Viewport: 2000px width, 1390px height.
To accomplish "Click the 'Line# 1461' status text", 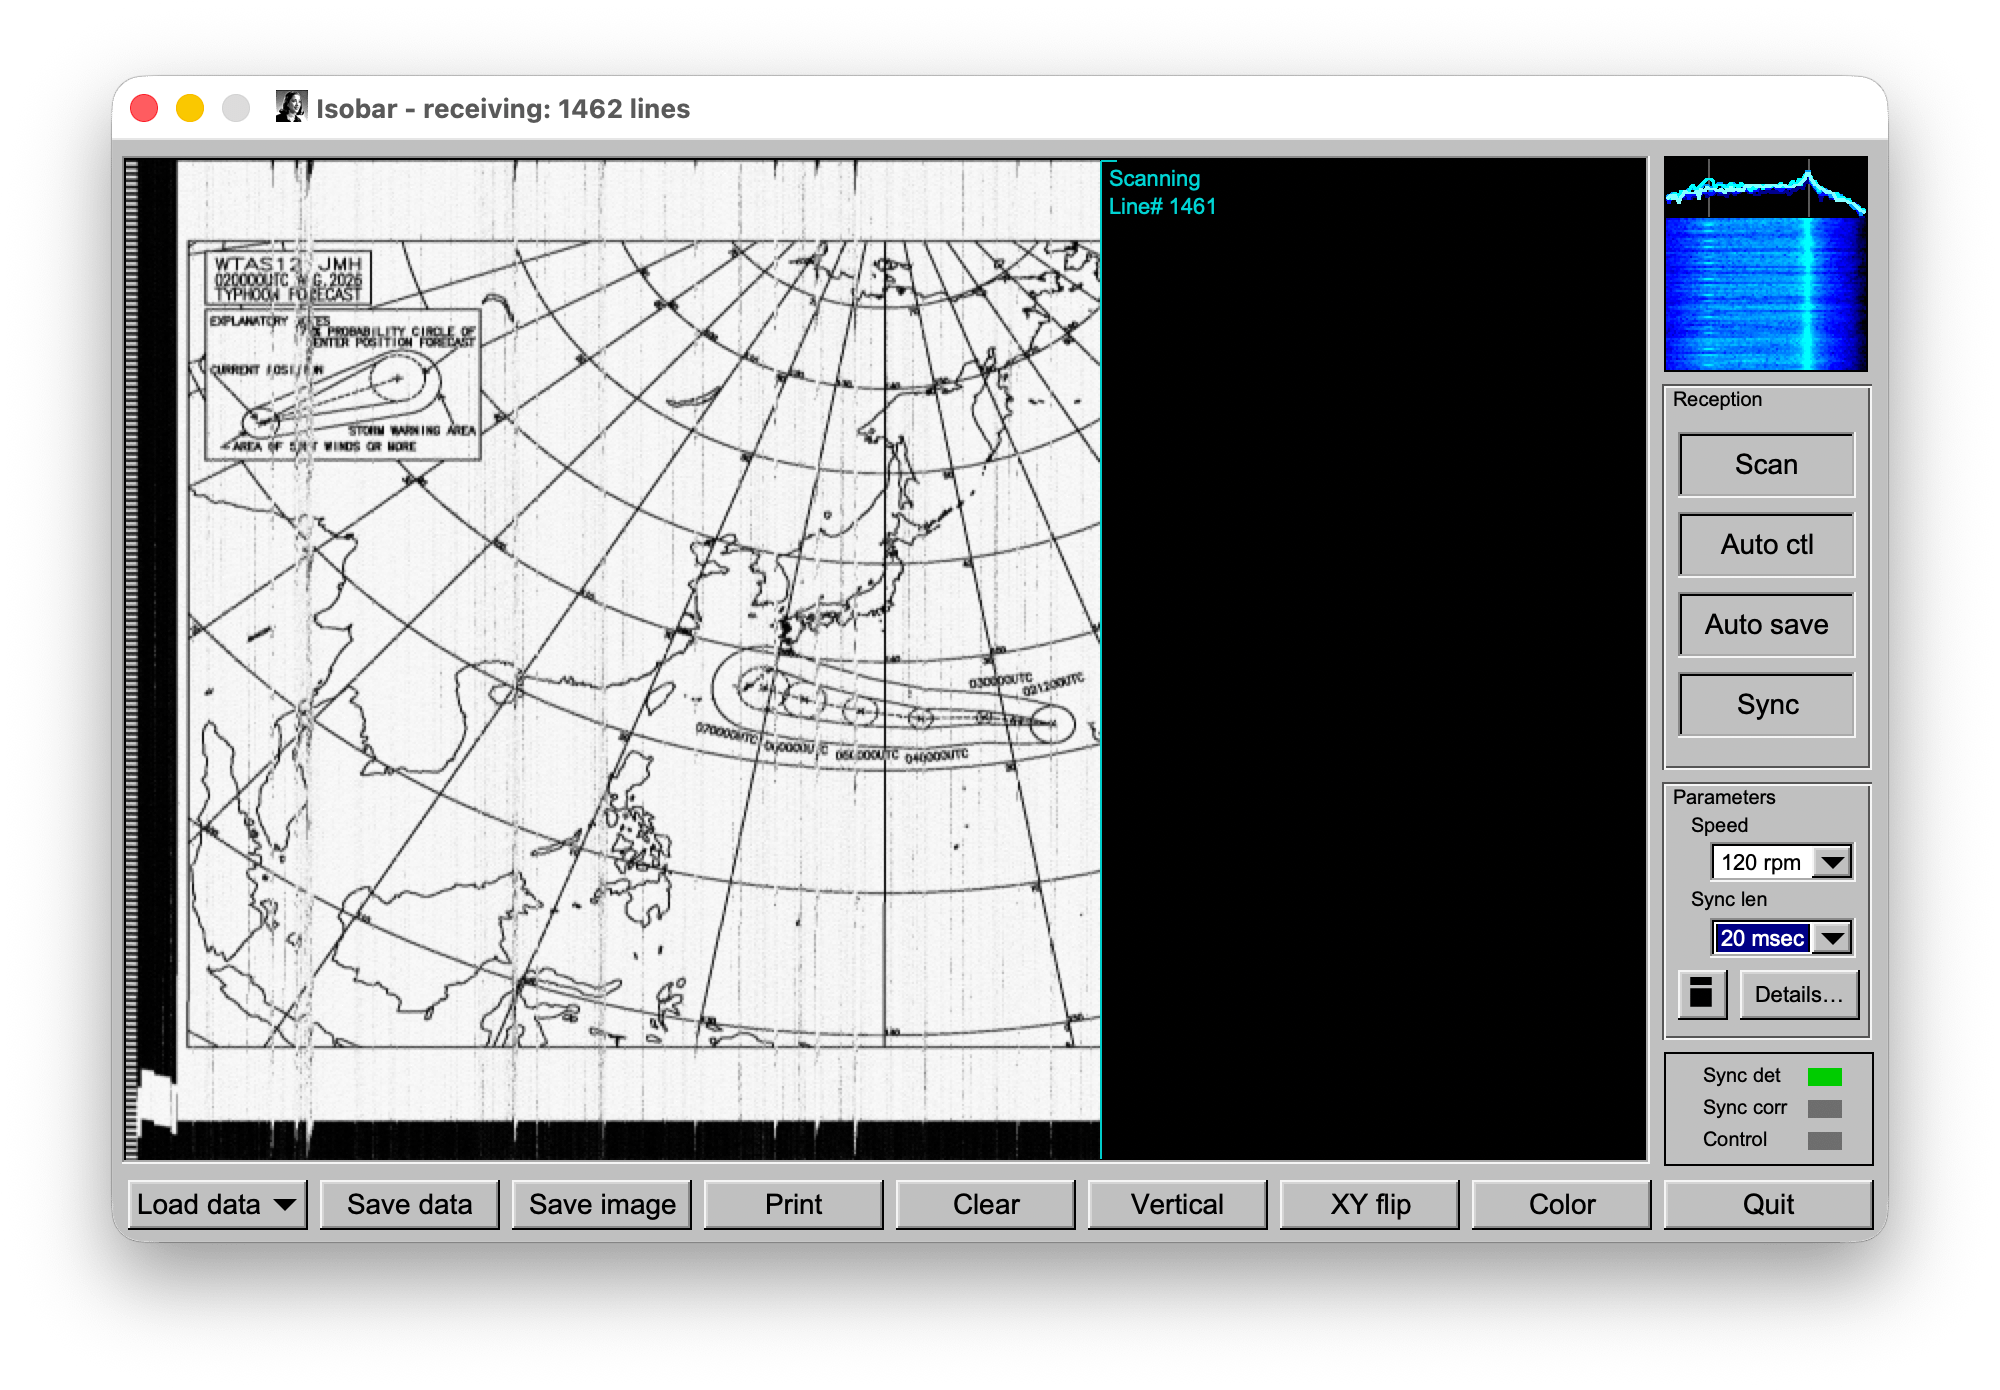I will 1162,206.
